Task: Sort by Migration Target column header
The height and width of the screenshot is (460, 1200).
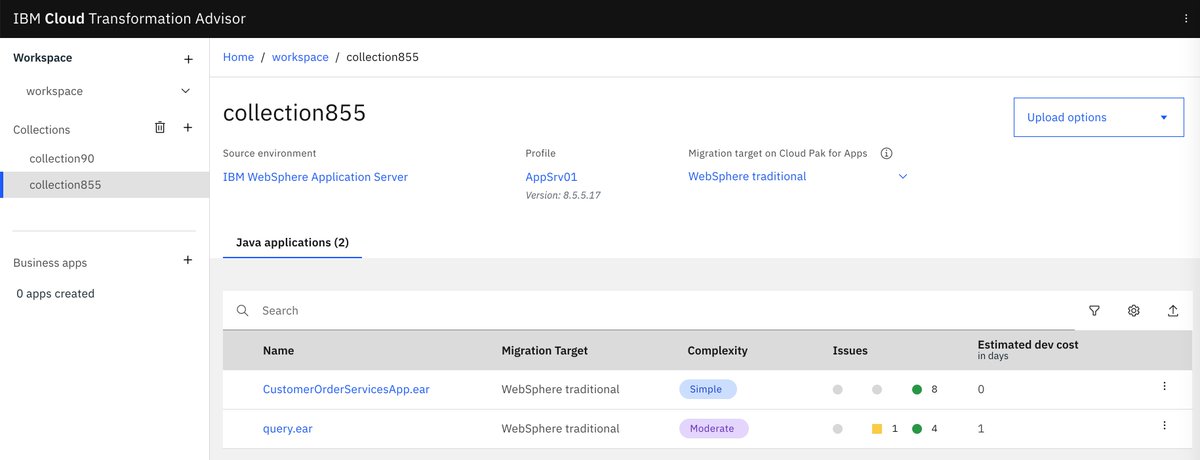Action: [544, 351]
